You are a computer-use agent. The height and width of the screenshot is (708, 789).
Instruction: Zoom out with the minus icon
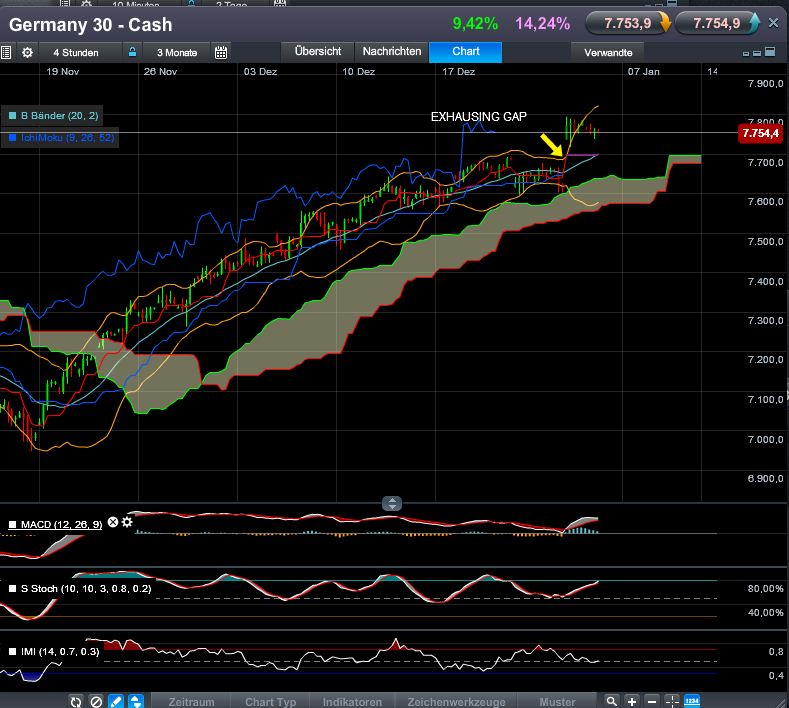coord(652,701)
